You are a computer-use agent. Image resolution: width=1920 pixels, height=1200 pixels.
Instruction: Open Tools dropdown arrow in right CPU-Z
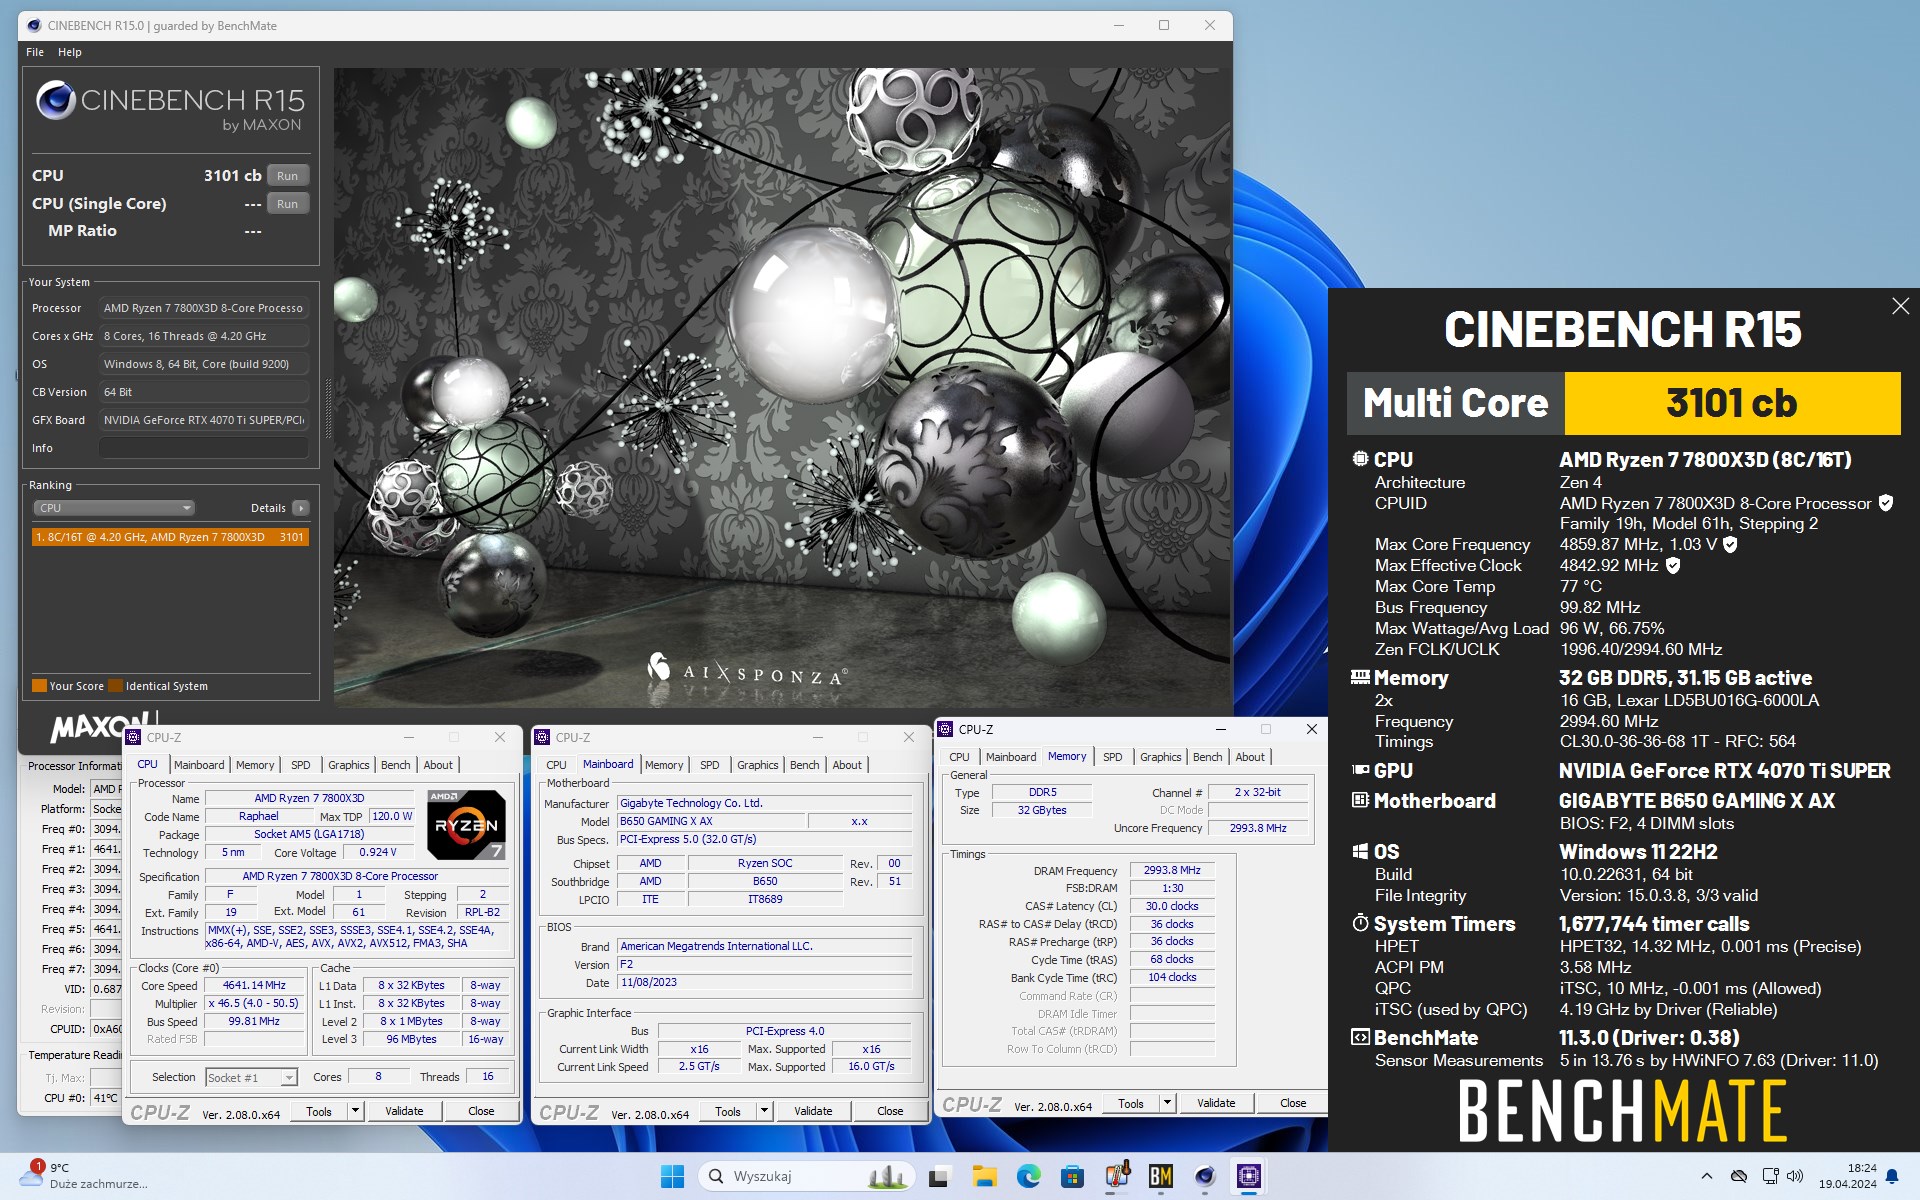click(x=1166, y=1103)
